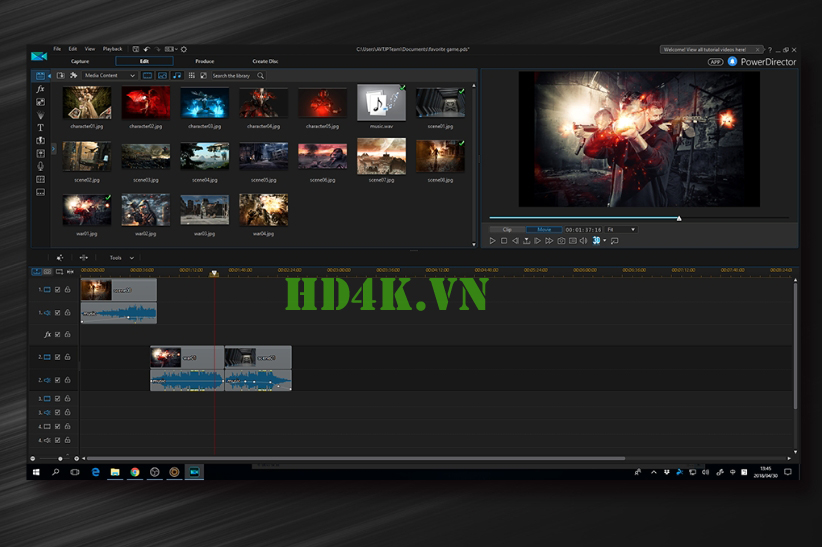The image size is (822, 547).
Task: Select the Media Room icon in sidebar
Action: point(40,76)
